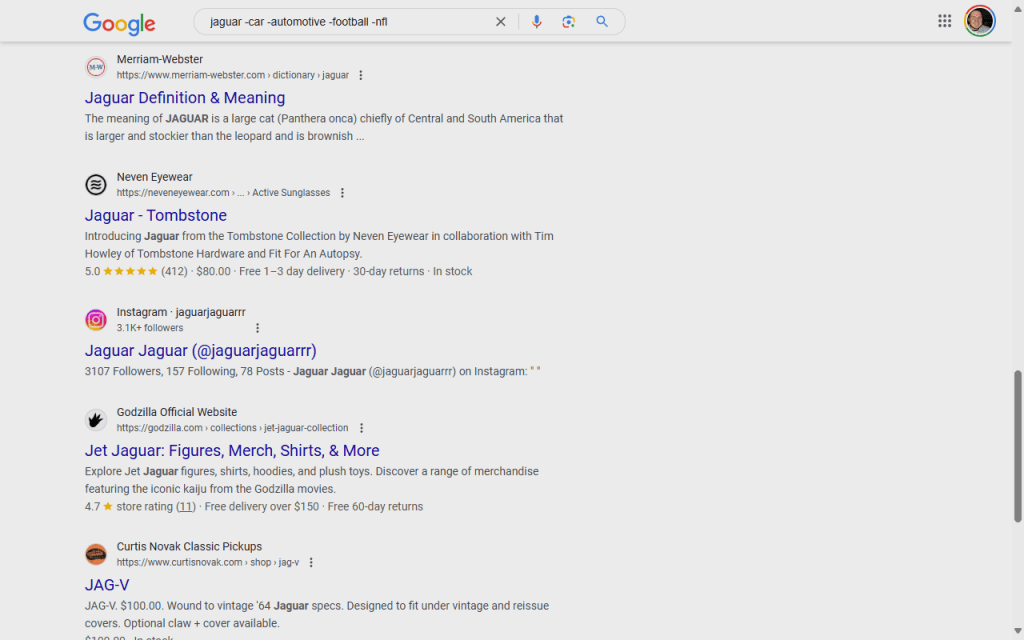
Task: Open the Google account profile picture
Action: 979,21
